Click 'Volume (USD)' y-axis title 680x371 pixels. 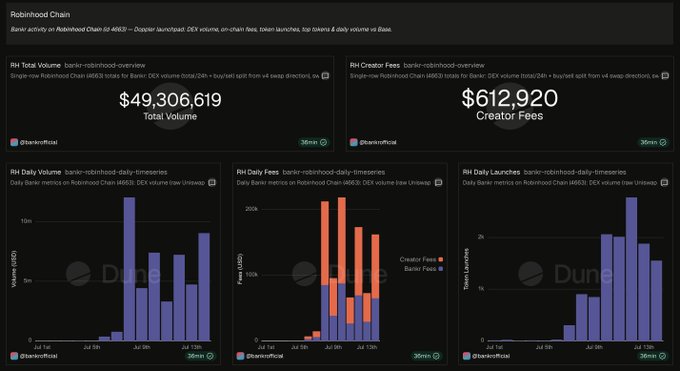click(x=14, y=269)
